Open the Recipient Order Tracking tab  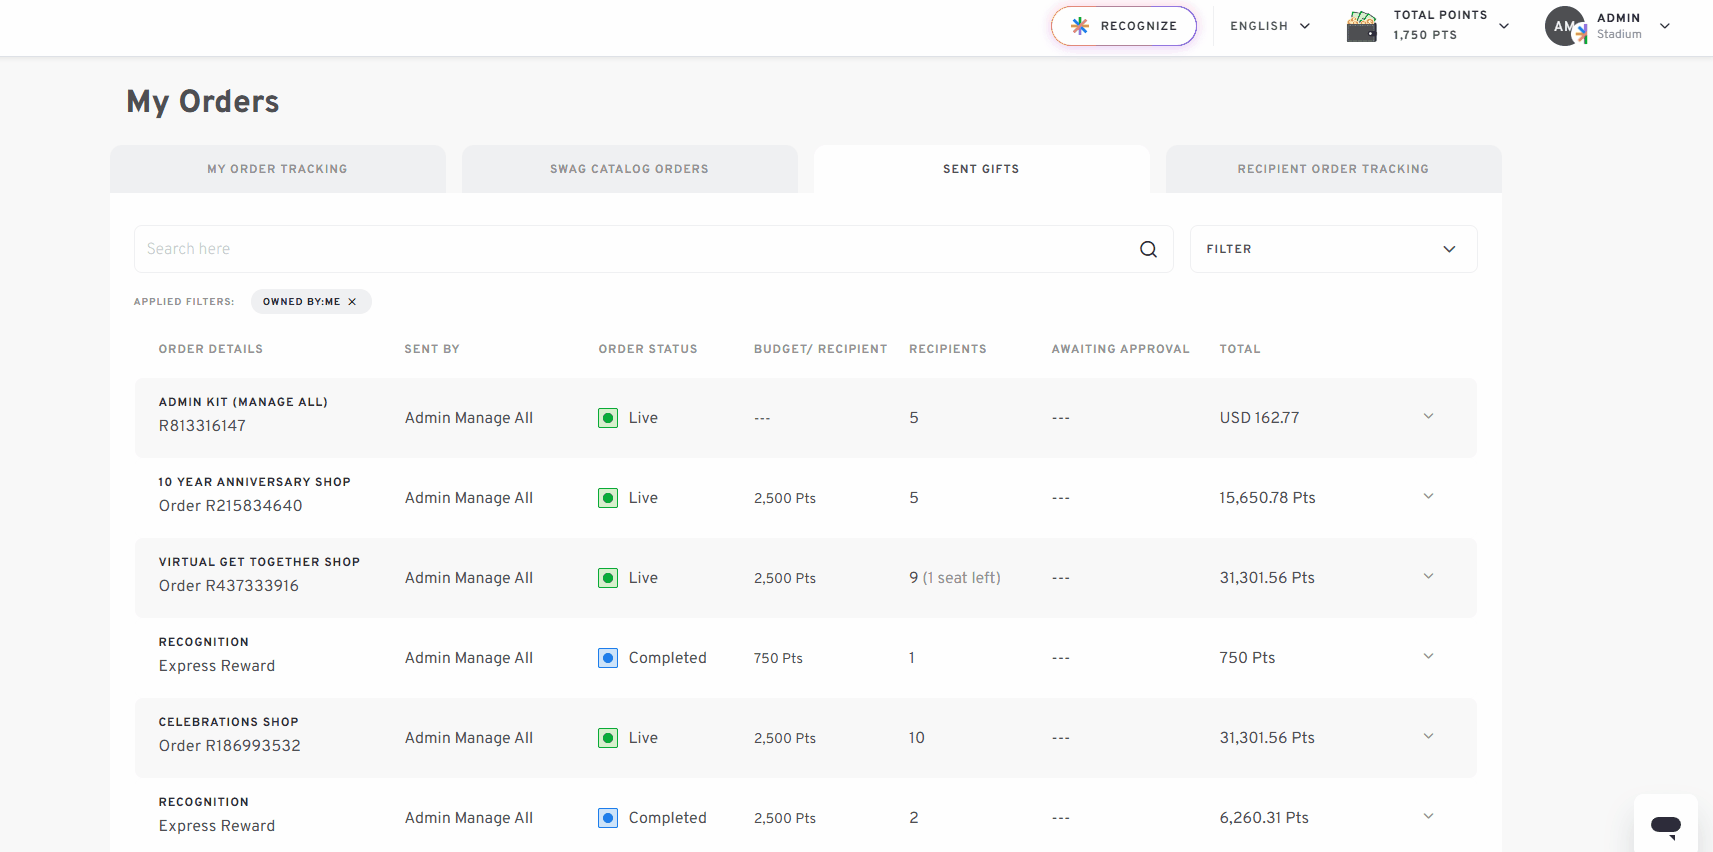[x=1334, y=169]
